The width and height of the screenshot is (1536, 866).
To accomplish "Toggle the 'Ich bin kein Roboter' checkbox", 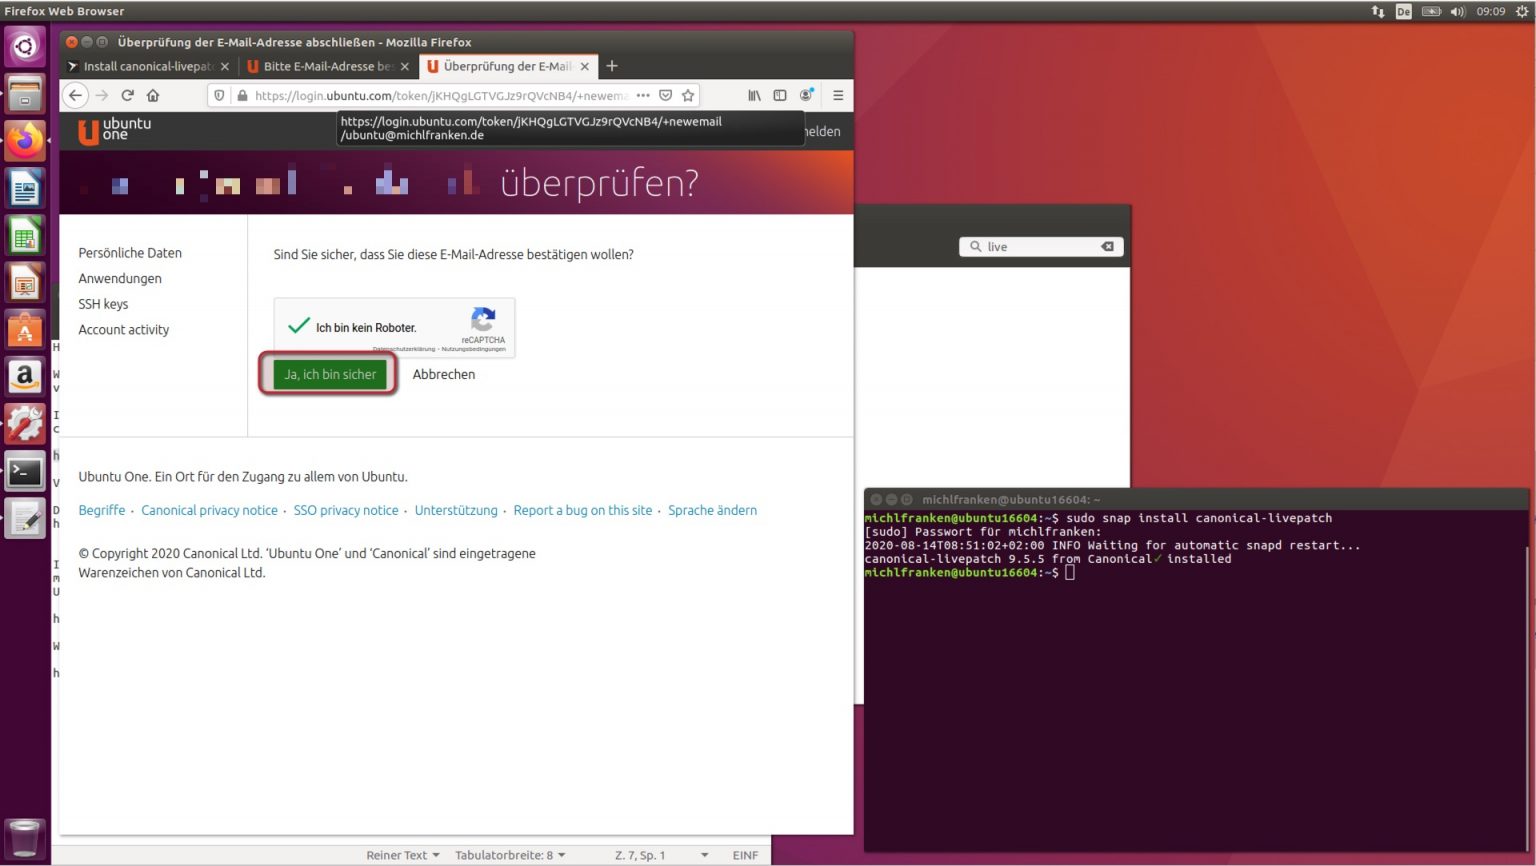I will click(298, 326).
